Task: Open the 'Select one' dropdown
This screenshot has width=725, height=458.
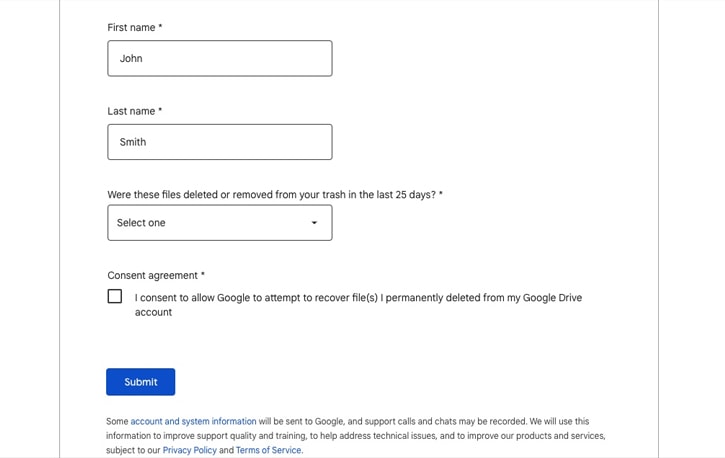Action: pyautogui.click(x=220, y=223)
